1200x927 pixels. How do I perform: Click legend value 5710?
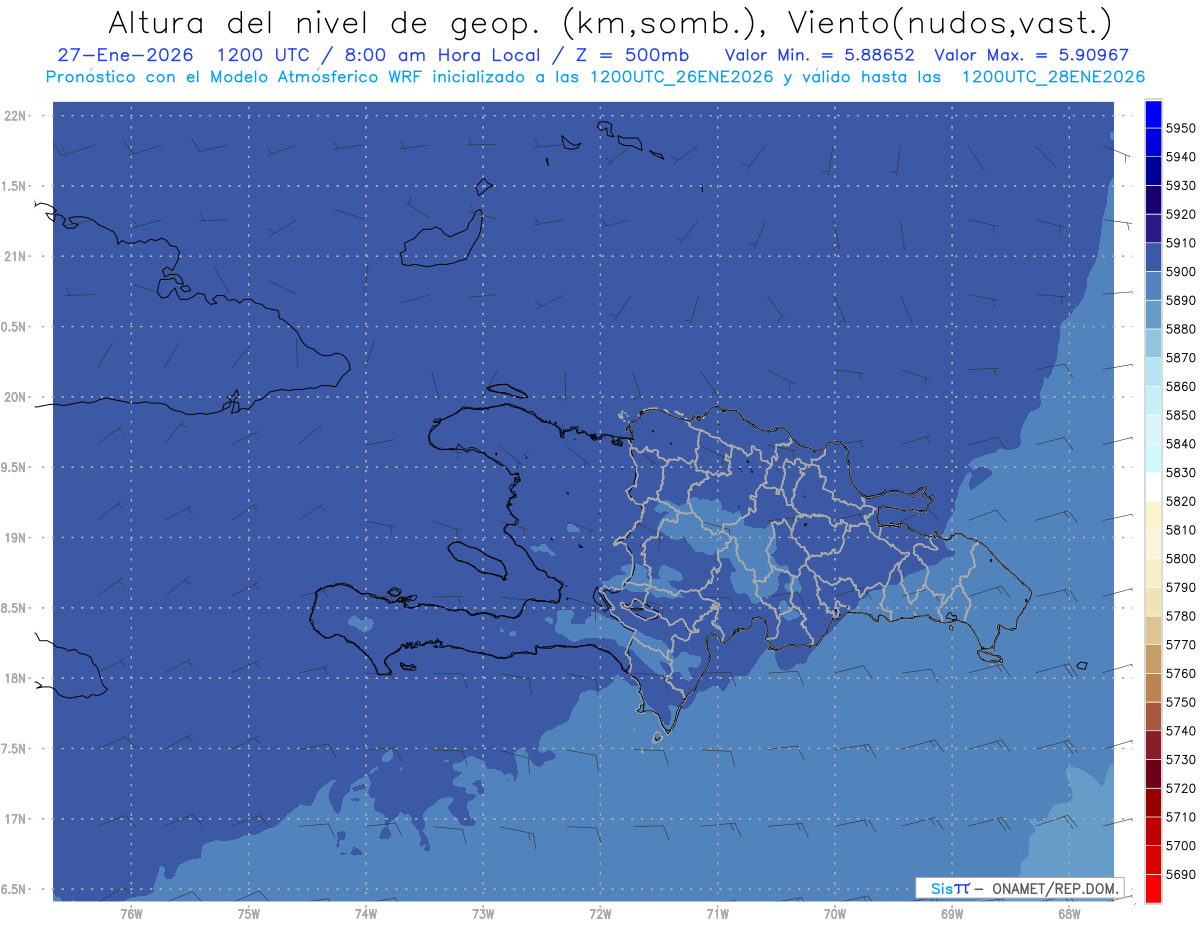click(x=1180, y=817)
